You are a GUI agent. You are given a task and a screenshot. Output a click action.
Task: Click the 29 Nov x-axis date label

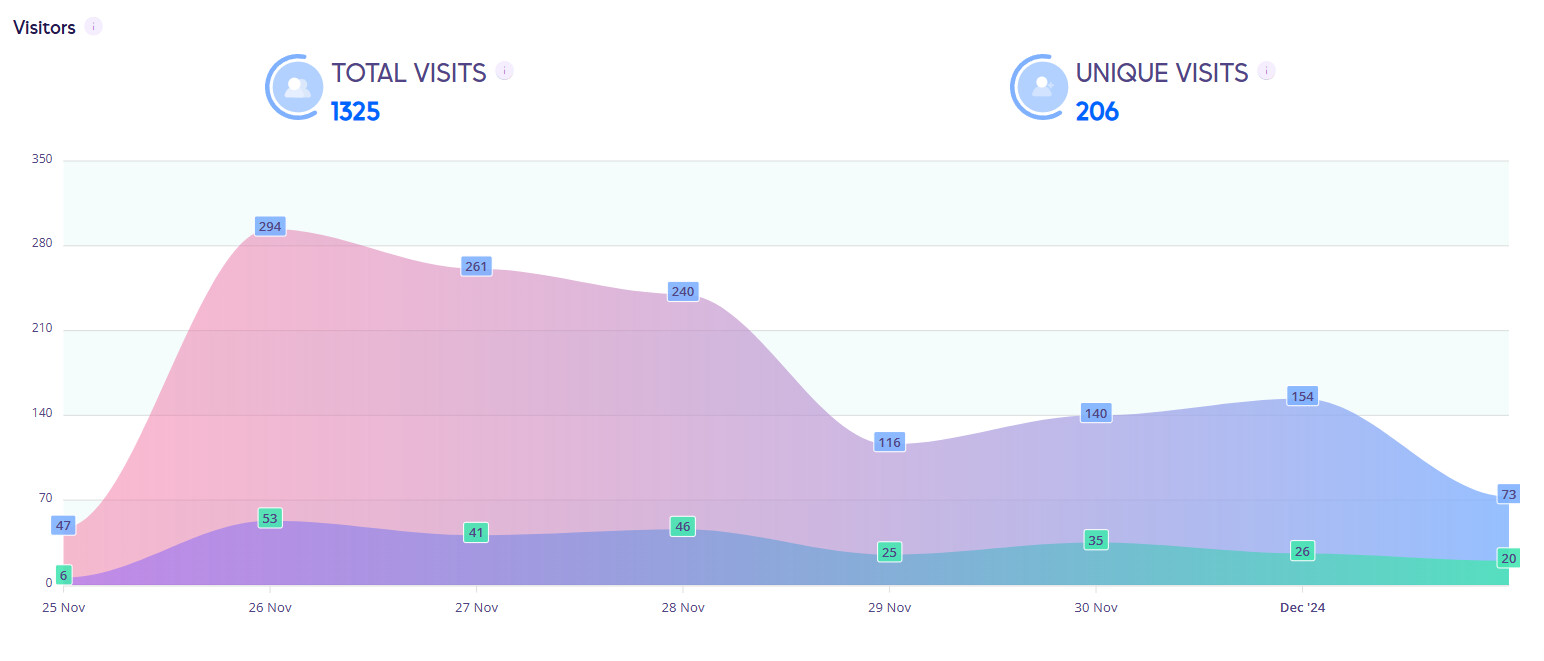click(x=889, y=607)
